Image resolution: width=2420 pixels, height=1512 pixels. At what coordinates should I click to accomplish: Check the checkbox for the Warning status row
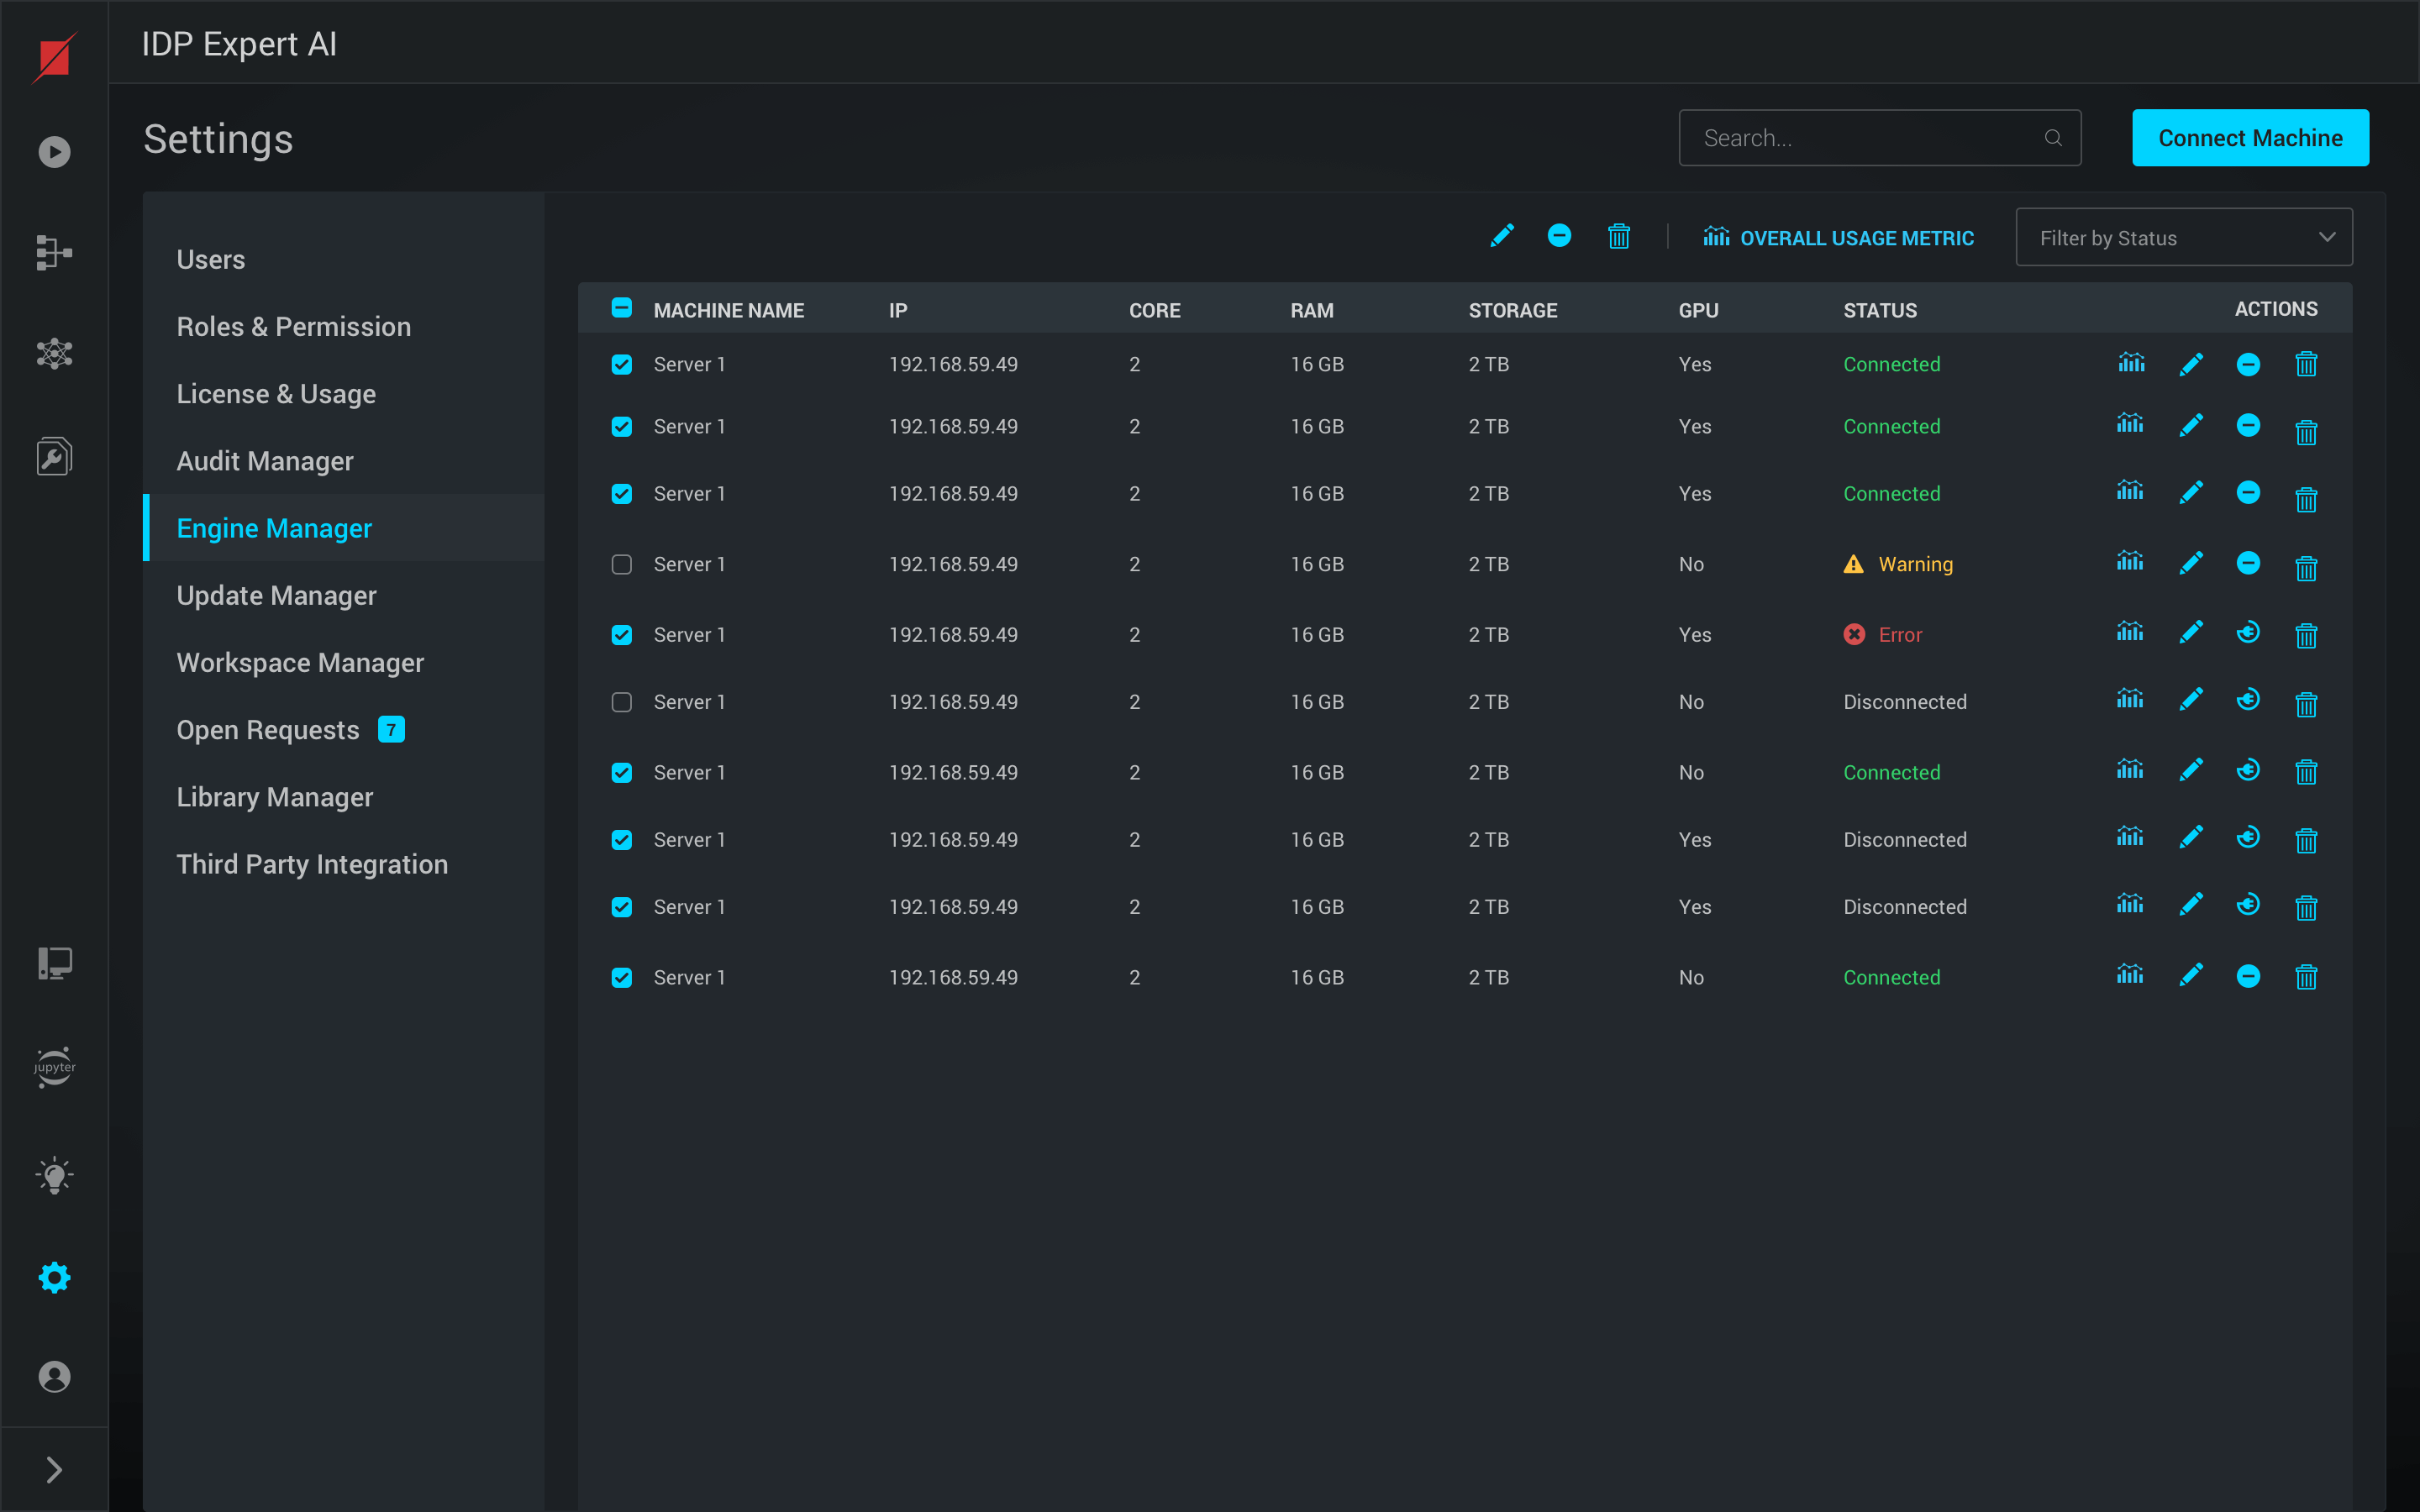pos(621,565)
